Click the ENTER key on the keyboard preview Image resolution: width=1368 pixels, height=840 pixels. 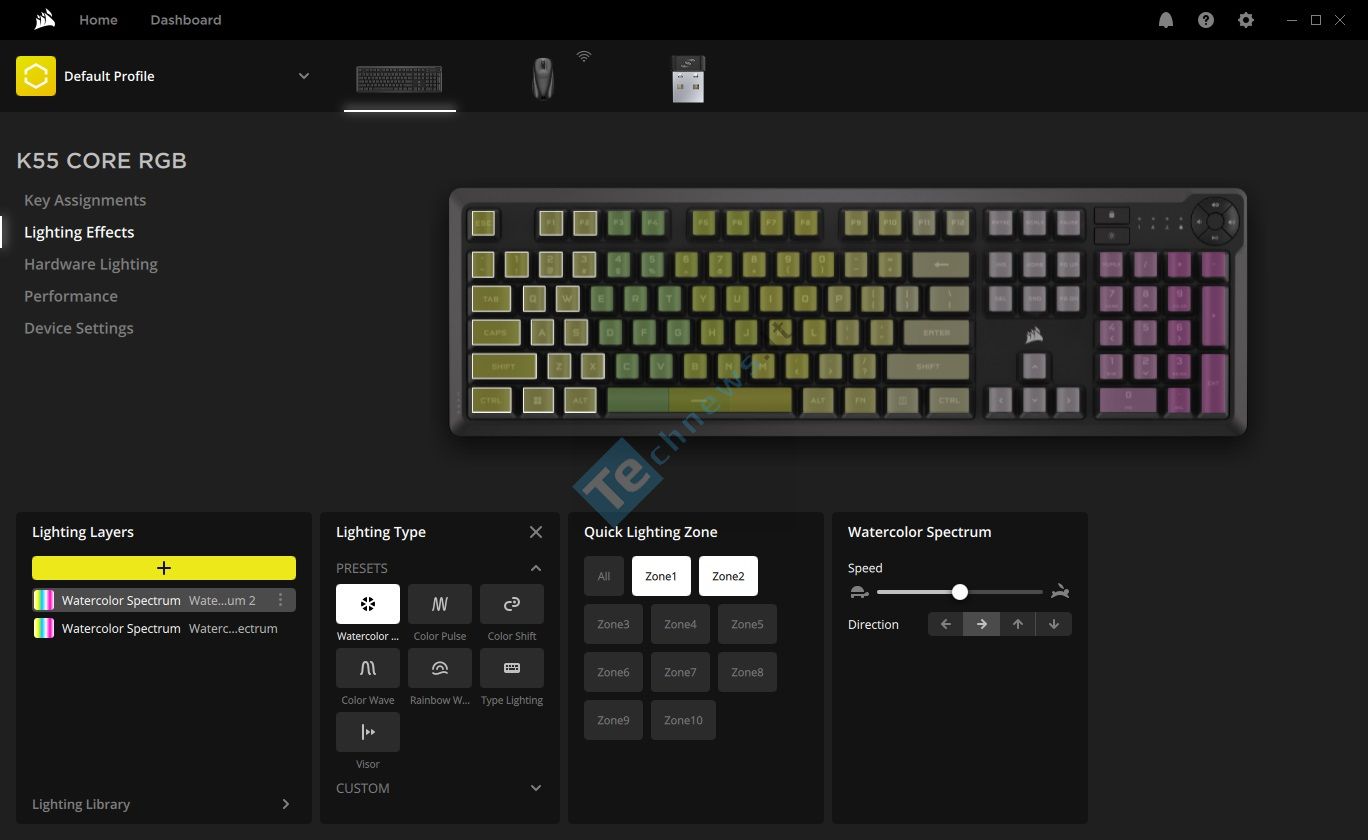click(x=936, y=332)
